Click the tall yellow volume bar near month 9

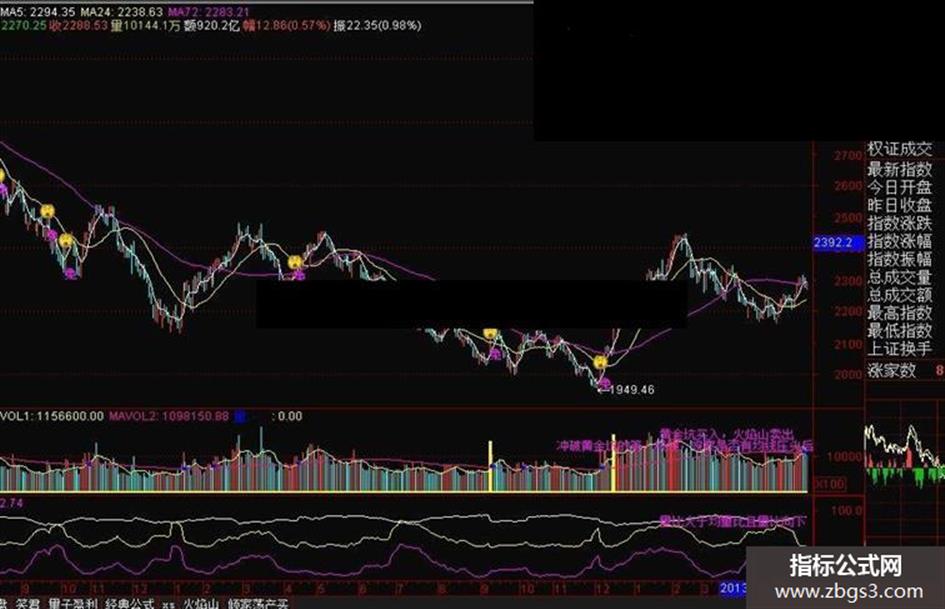[491, 465]
